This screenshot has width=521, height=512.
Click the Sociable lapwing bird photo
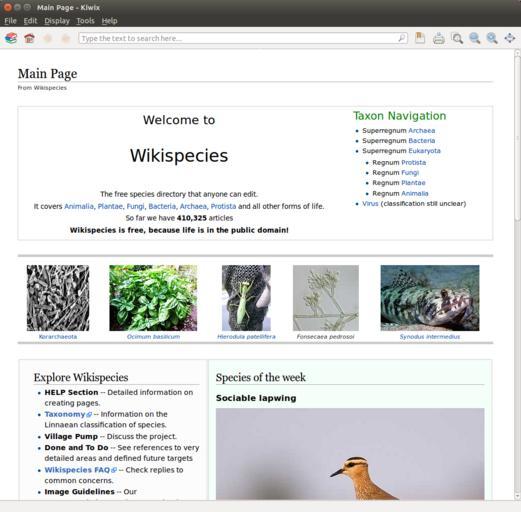350,454
